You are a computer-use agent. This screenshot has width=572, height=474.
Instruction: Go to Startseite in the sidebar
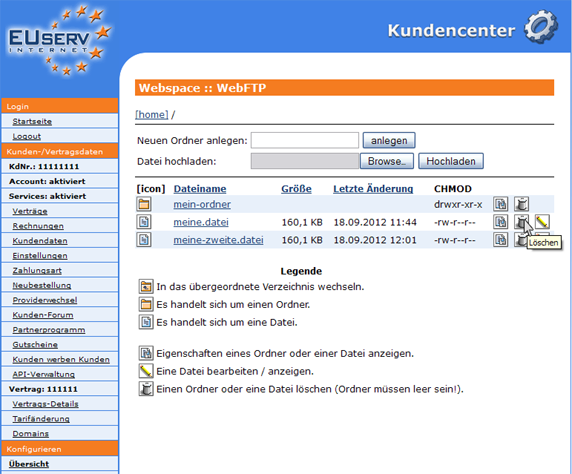tap(32, 122)
